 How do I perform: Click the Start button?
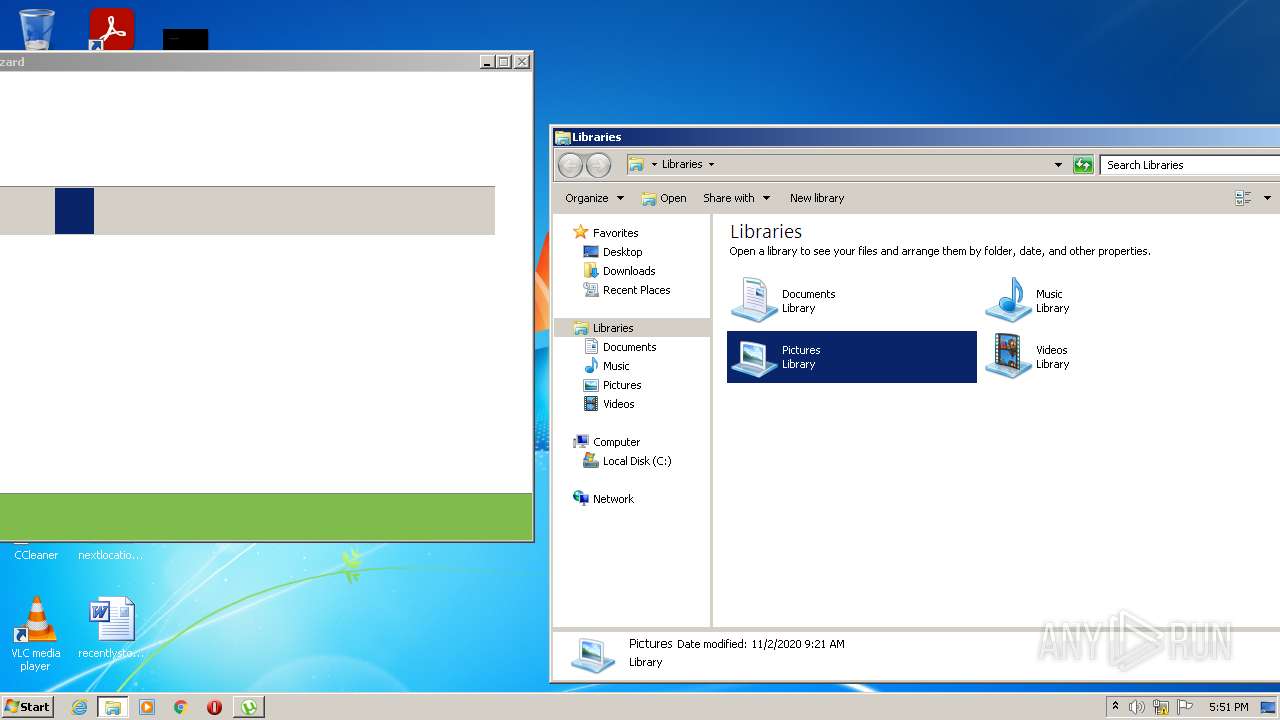27,706
